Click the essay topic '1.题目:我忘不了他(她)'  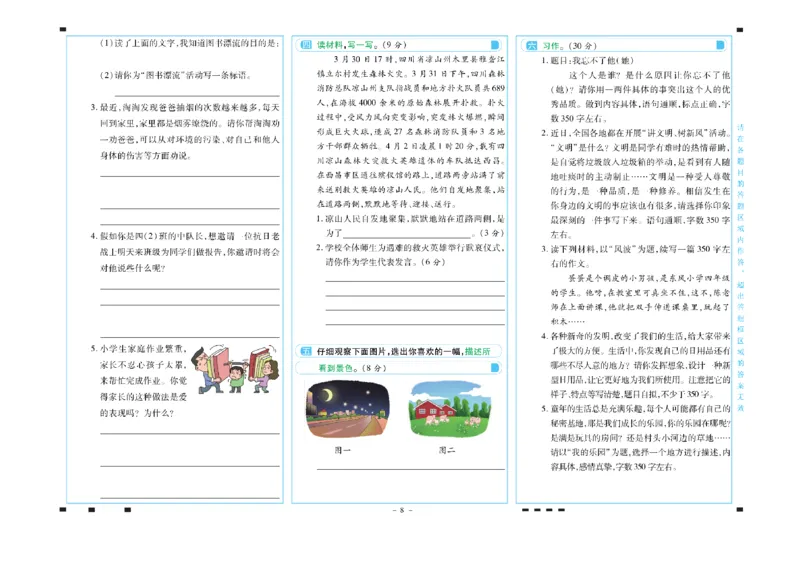(x=587, y=60)
